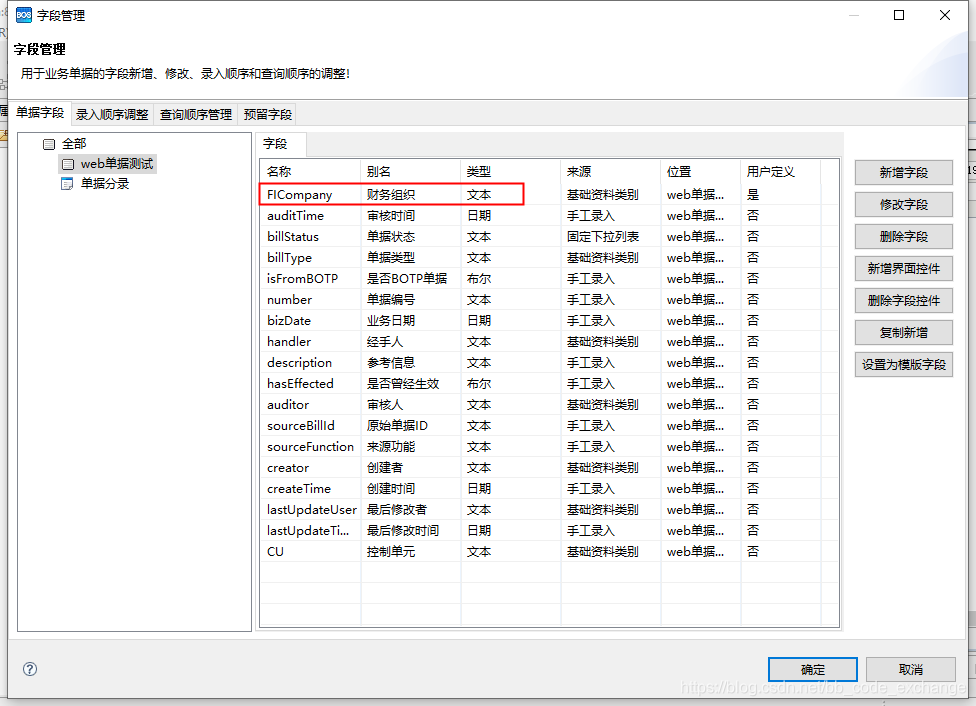976x706 pixels.
Task: Sort by the 名称 column header
Action: point(311,171)
